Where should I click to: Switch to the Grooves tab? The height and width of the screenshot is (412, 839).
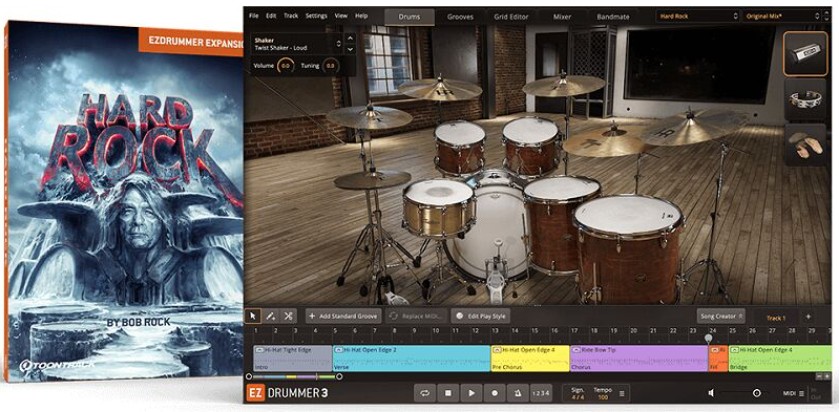tap(460, 17)
